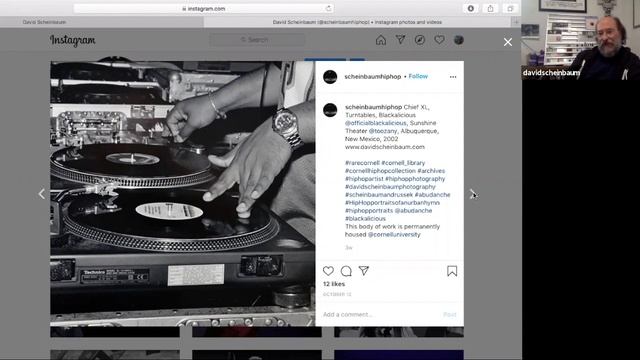Click scheinbaumhiphop avatar in post header
640x360 pixels.
coord(330,77)
